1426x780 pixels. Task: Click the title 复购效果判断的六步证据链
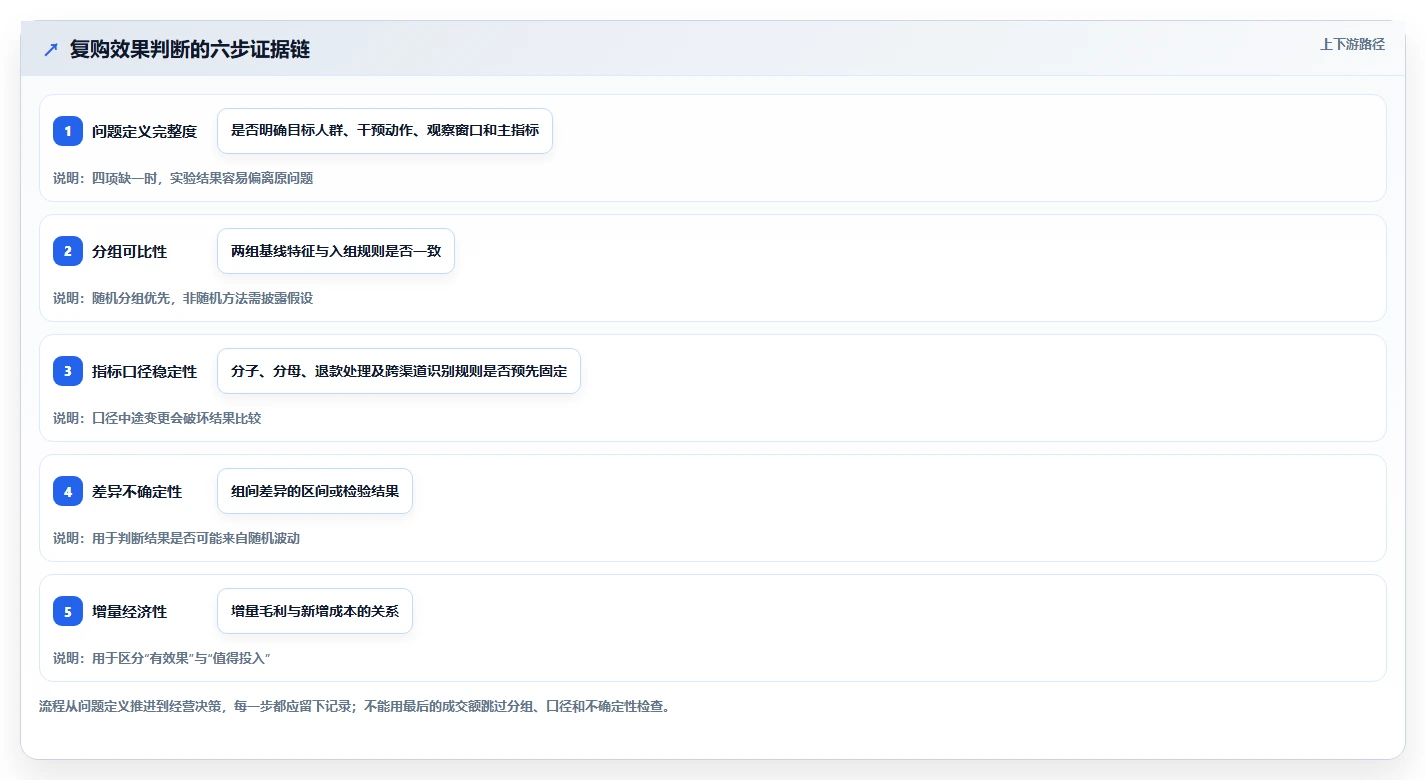pos(190,50)
